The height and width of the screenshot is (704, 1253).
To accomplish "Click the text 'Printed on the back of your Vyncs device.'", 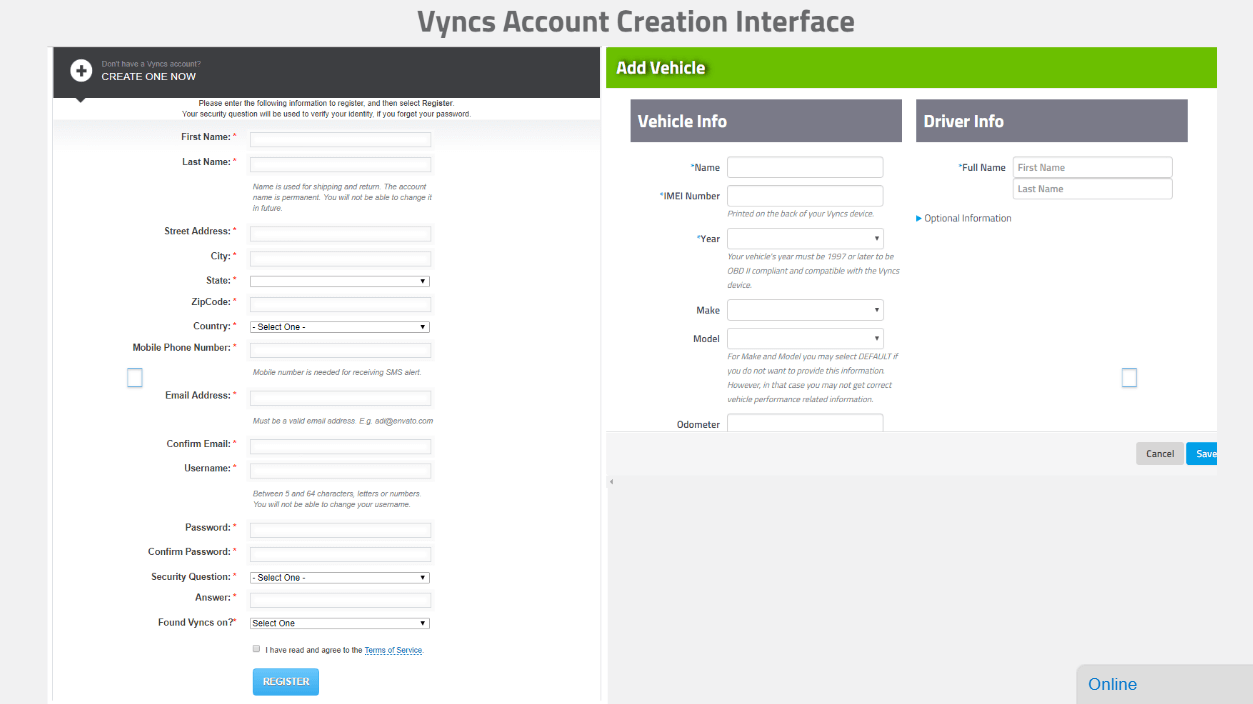I will coord(801,214).
